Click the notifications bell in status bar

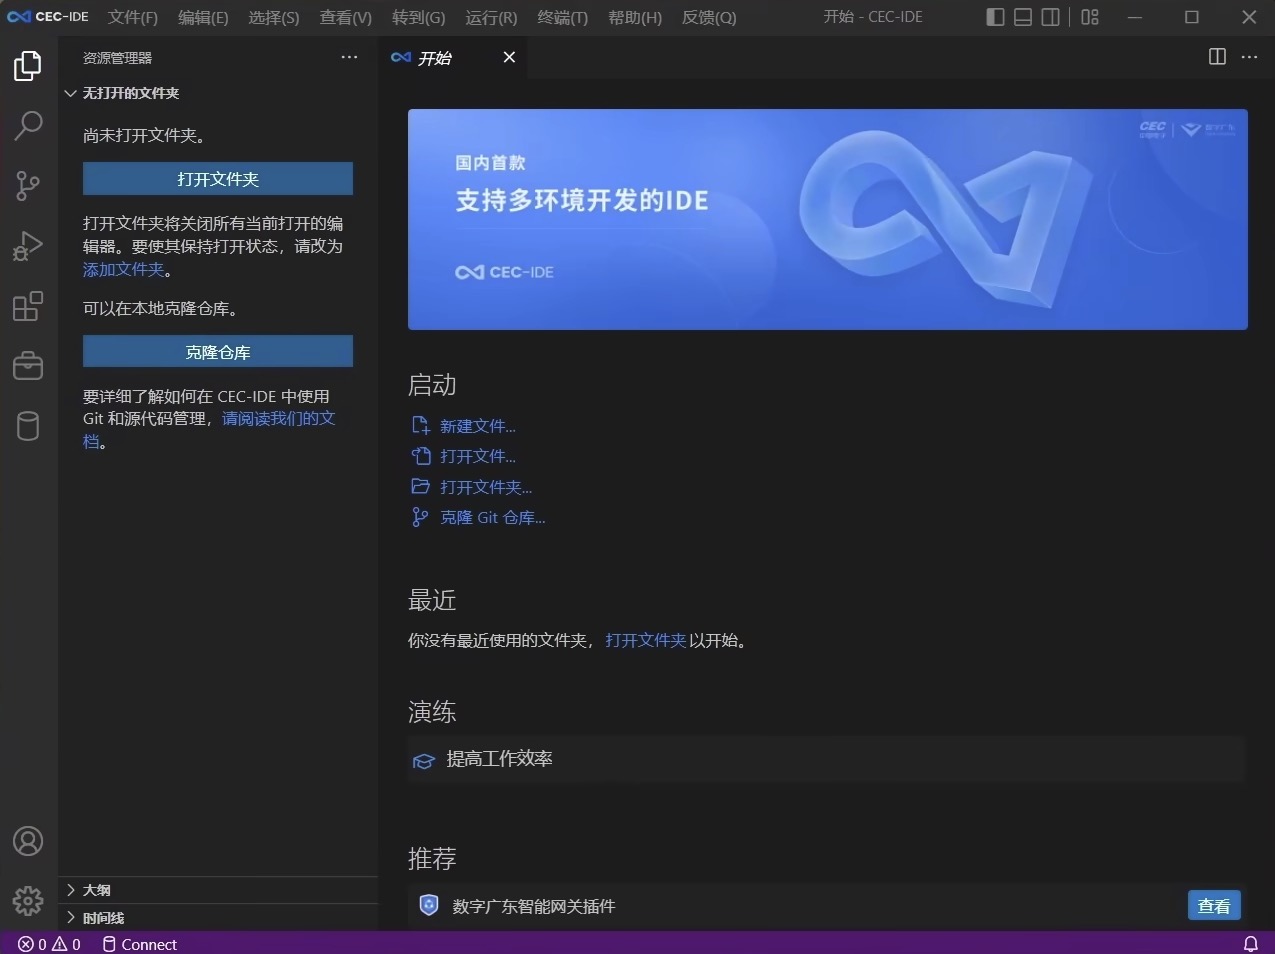point(1250,944)
